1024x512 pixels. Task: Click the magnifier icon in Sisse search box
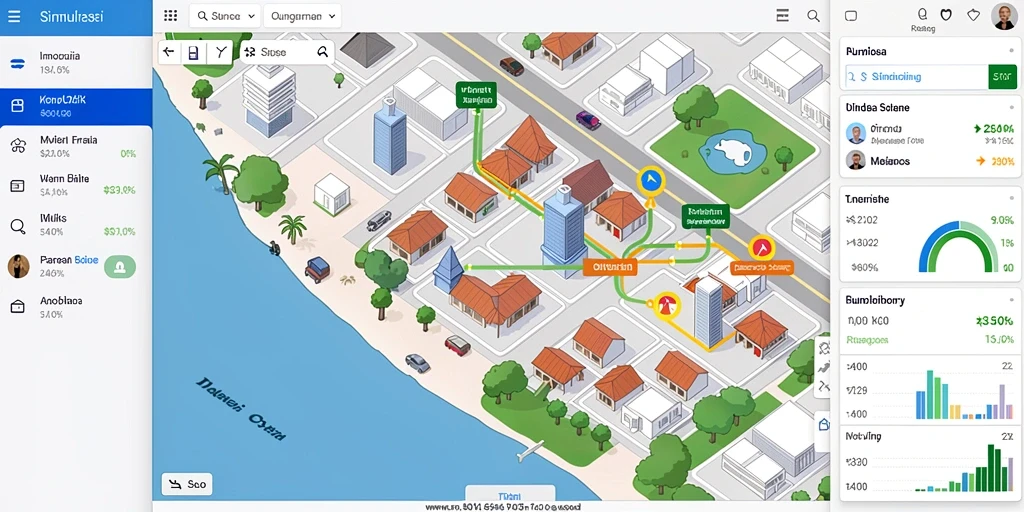[322, 52]
